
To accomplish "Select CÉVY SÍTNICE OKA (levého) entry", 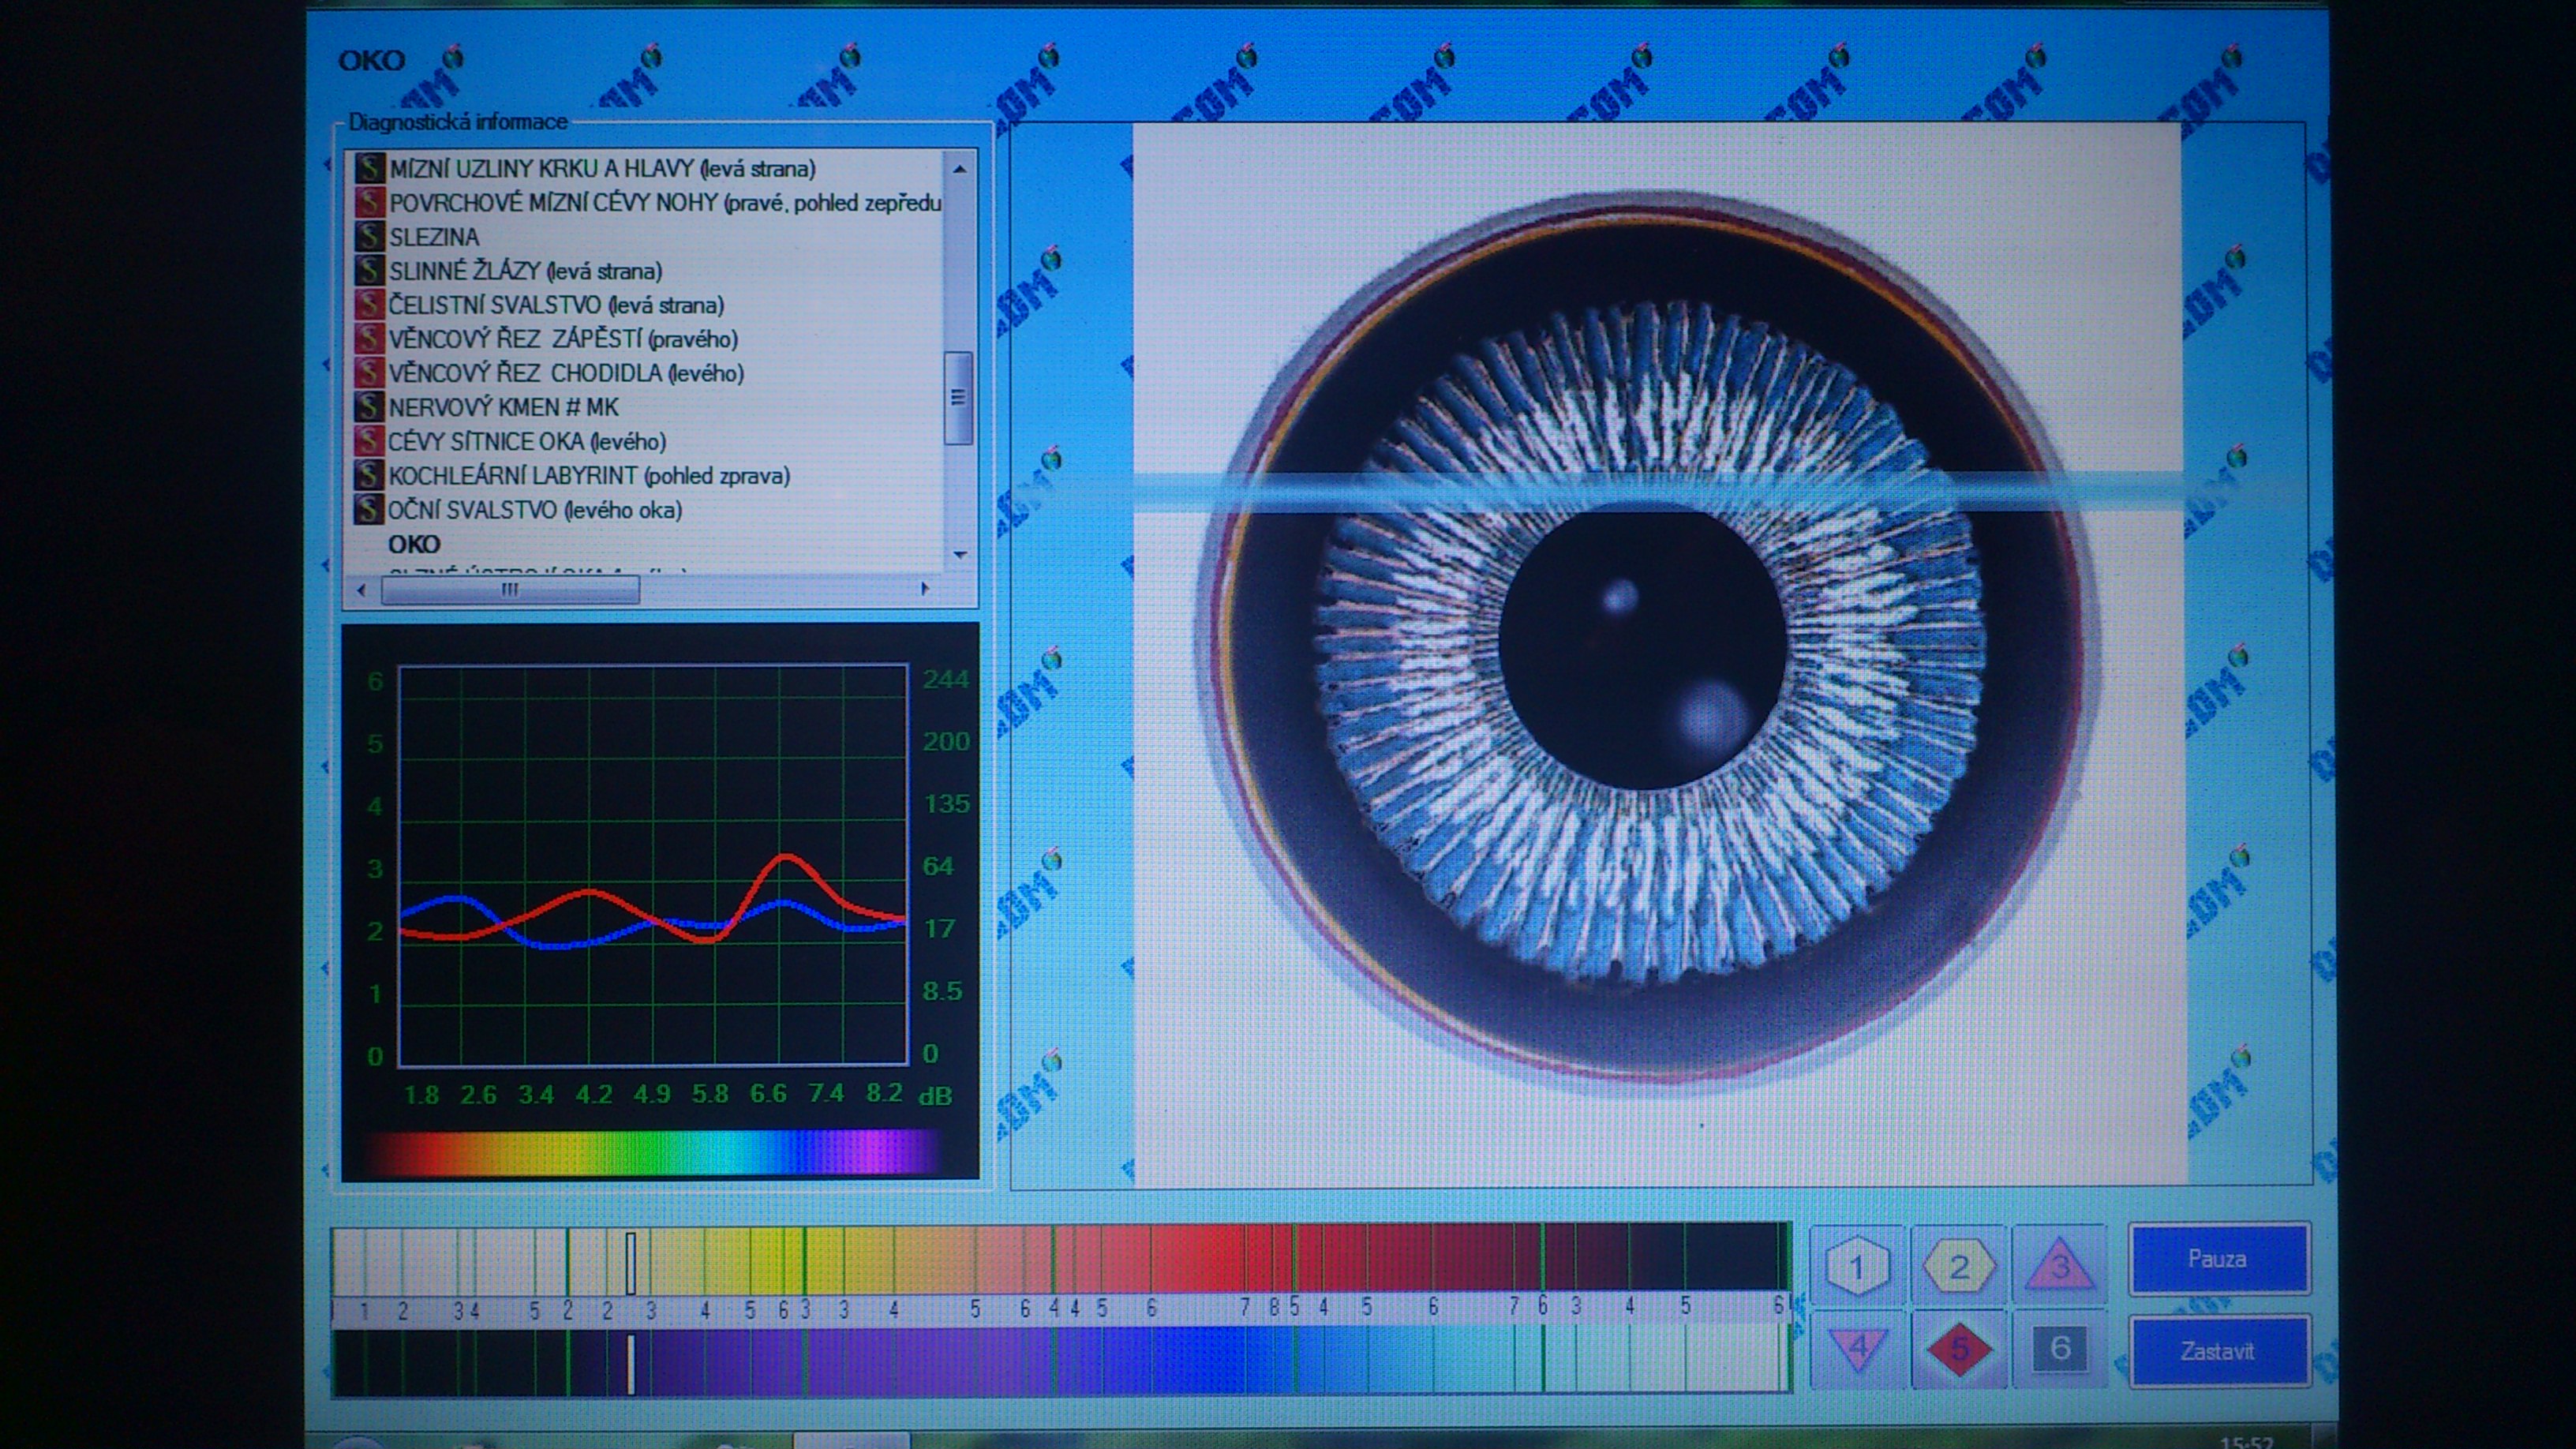I will pos(527,440).
